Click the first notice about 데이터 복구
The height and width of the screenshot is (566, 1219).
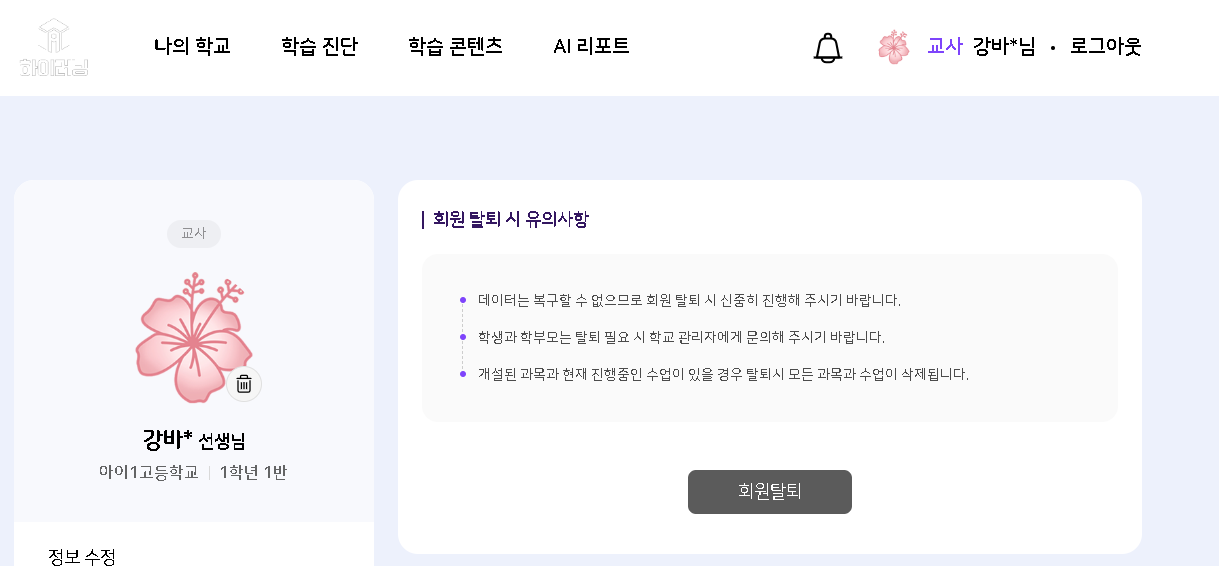point(689,300)
